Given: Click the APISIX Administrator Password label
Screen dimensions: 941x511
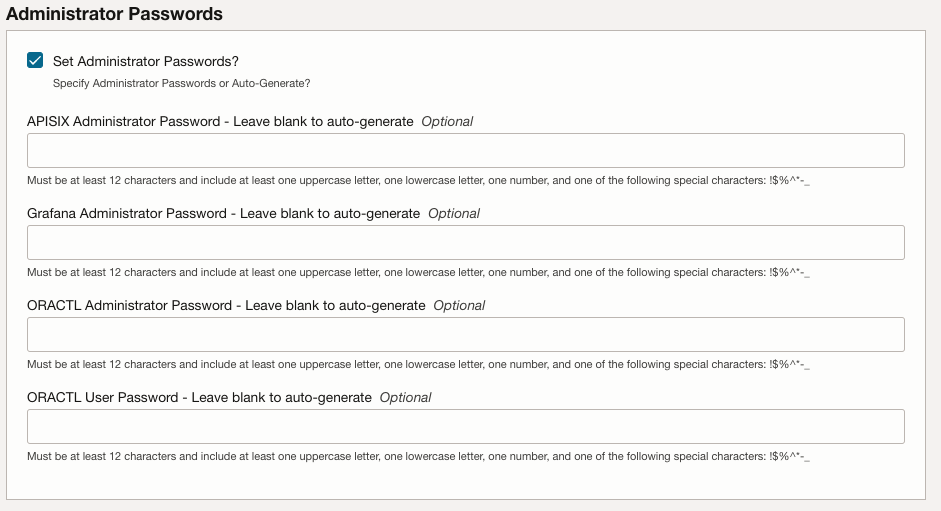Looking at the screenshot, I should click(220, 122).
